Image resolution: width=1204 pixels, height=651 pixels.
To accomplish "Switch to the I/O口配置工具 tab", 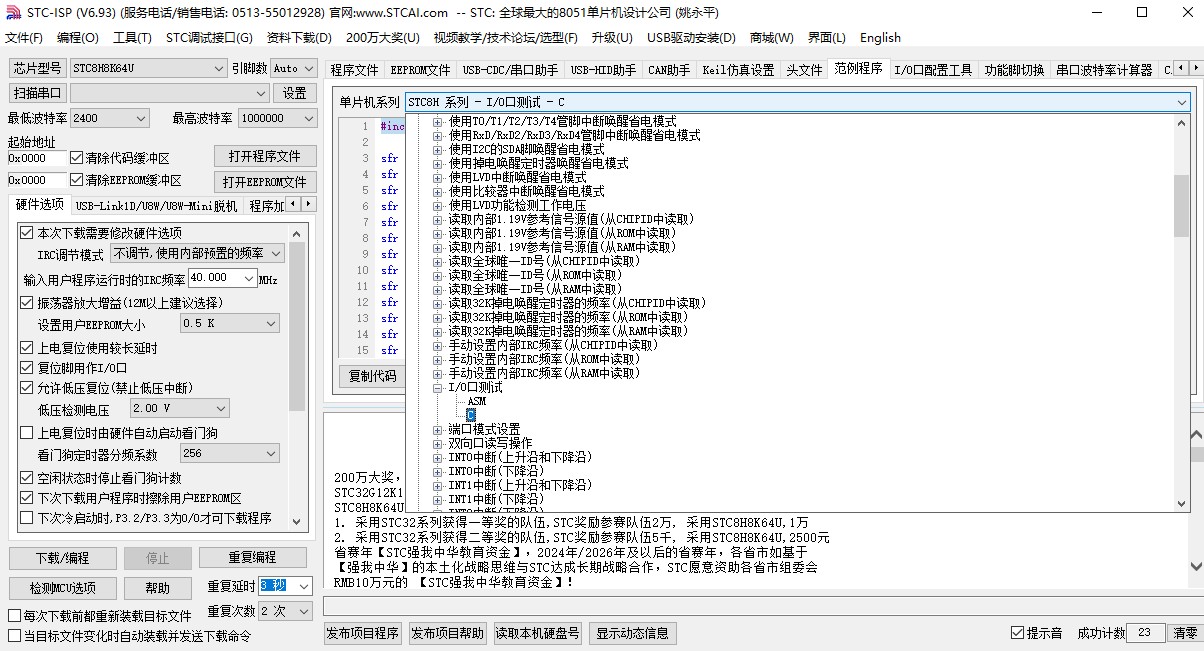I will coord(932,70).
